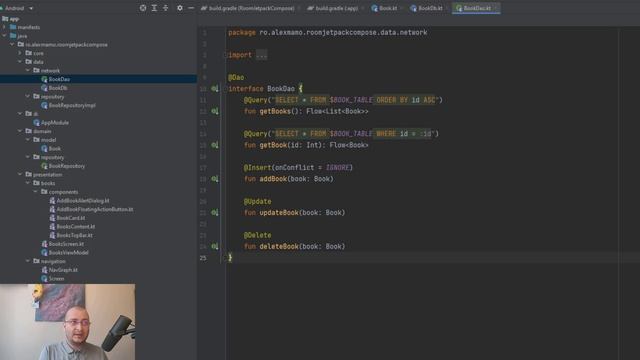The image size is (640, 360).
Task: Open the project panel gear settings
Action: pos(180,8)
